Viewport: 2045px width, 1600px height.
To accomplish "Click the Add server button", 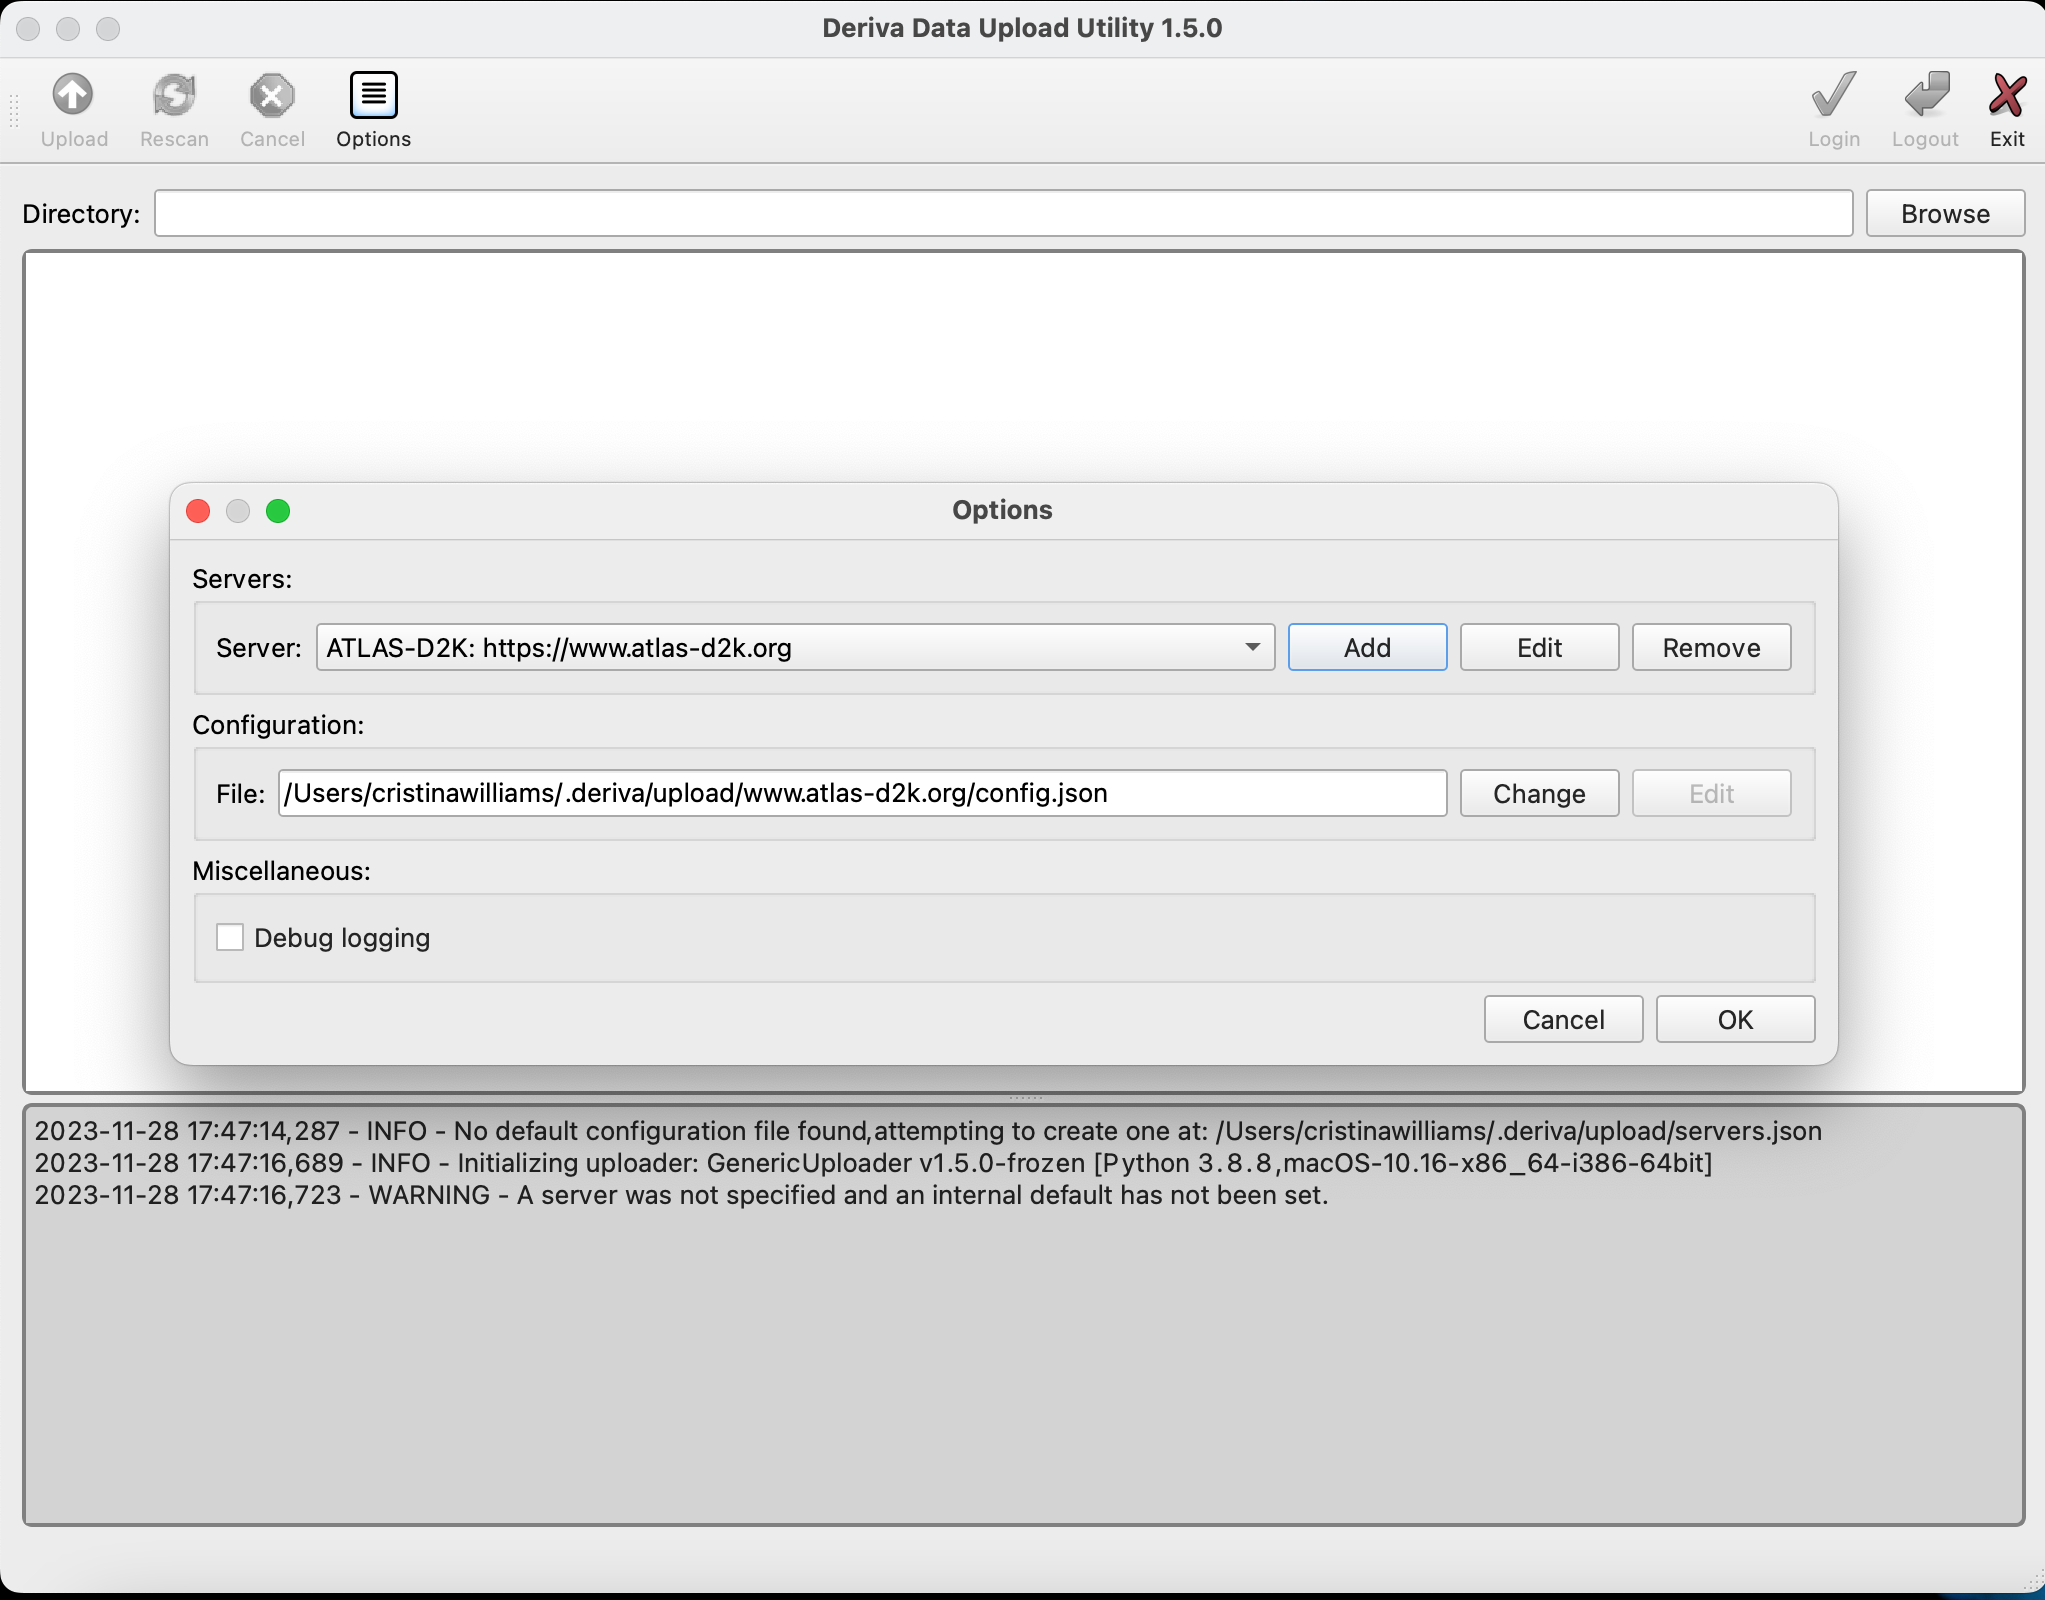I will click(1367, 647).
